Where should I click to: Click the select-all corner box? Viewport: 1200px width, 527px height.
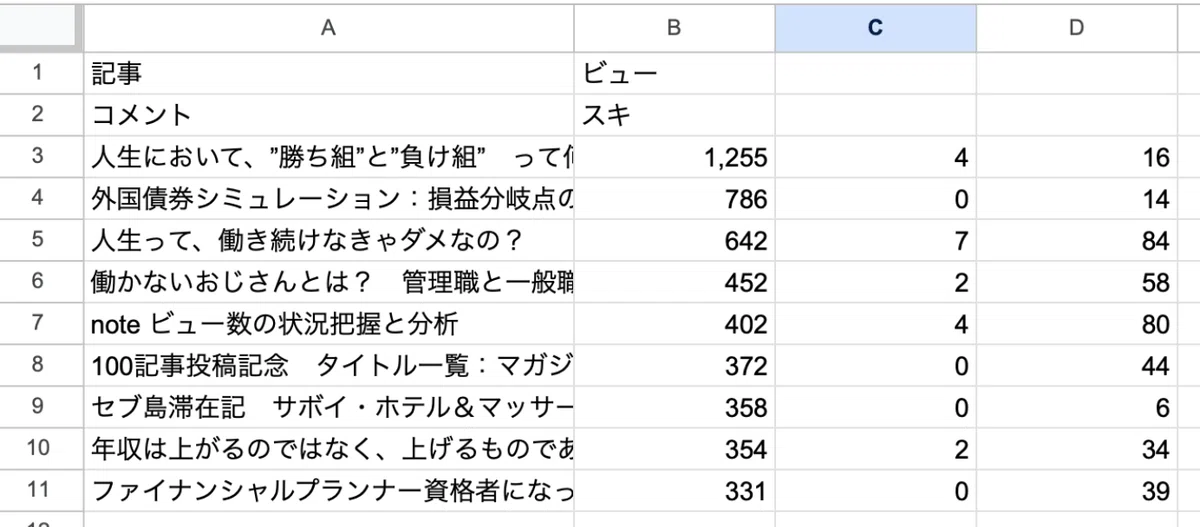(41, 28)
